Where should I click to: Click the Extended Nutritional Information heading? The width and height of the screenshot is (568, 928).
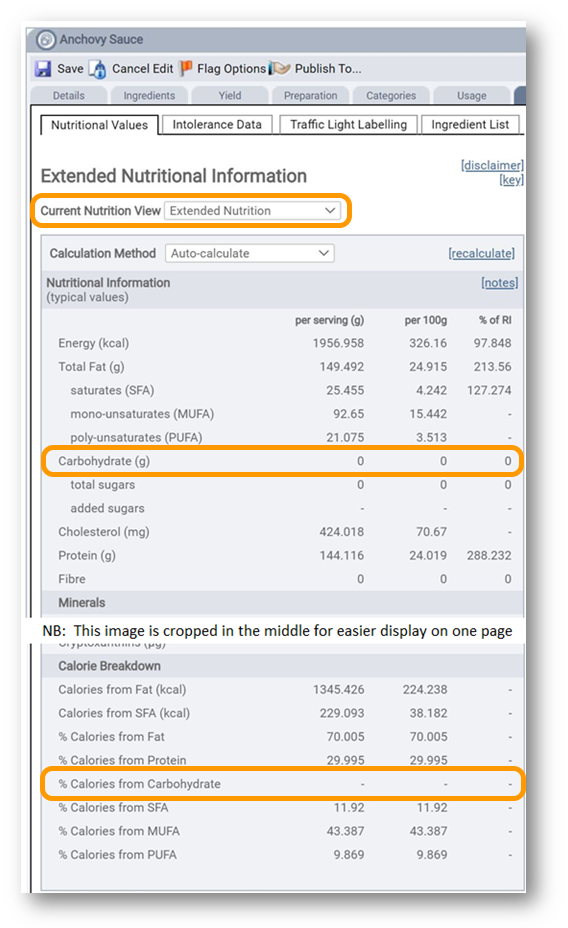173,176
